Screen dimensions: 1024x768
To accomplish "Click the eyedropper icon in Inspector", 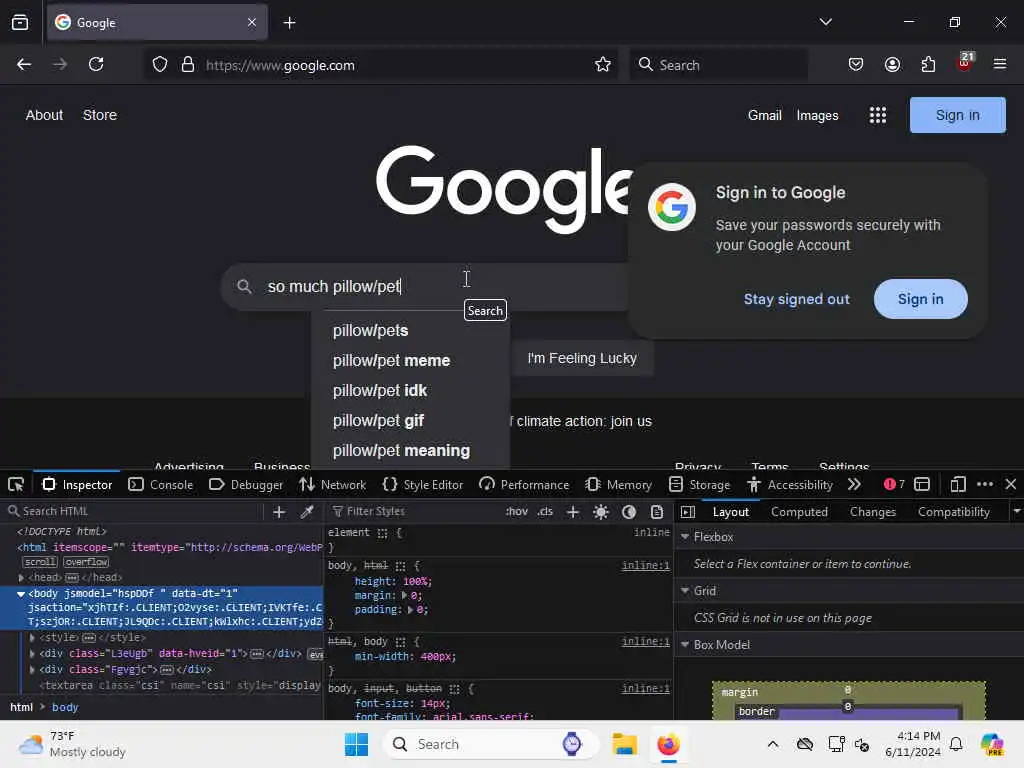I will click(x=307, y=512).
